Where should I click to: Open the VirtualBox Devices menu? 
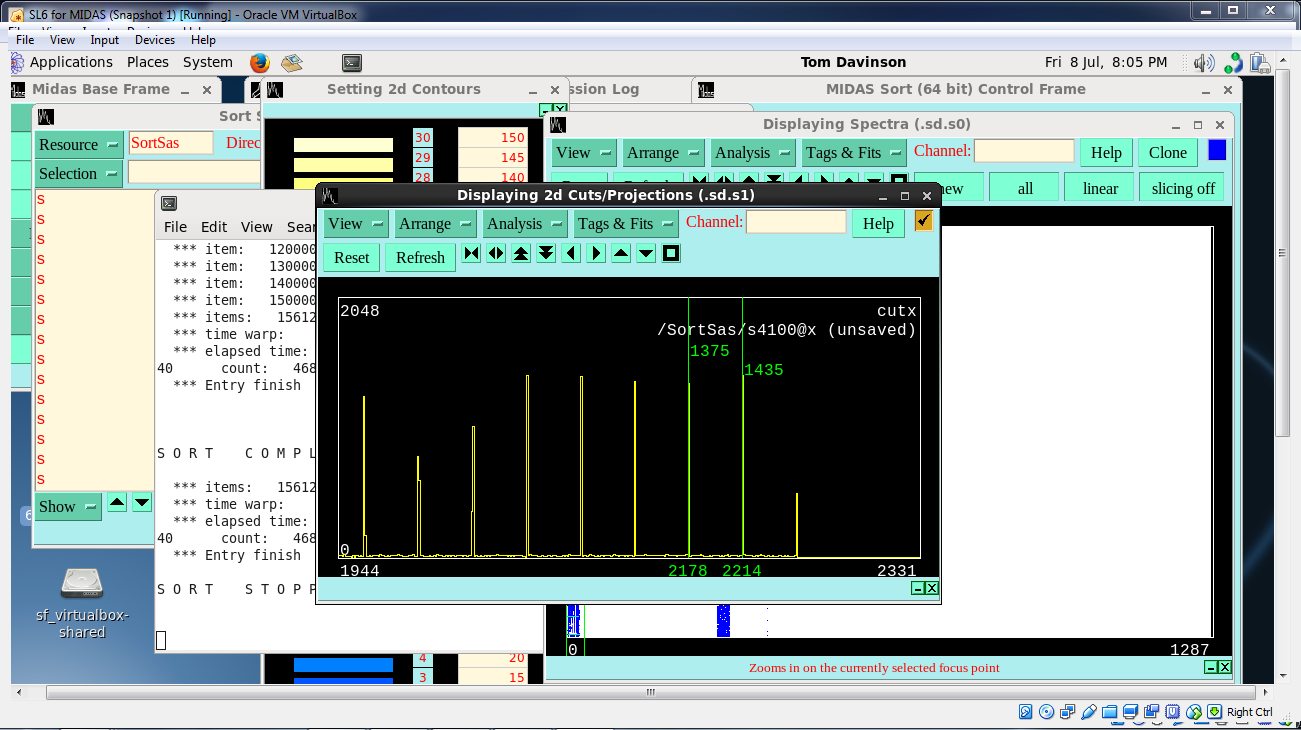pyautogui.click(x=155, y=40)
